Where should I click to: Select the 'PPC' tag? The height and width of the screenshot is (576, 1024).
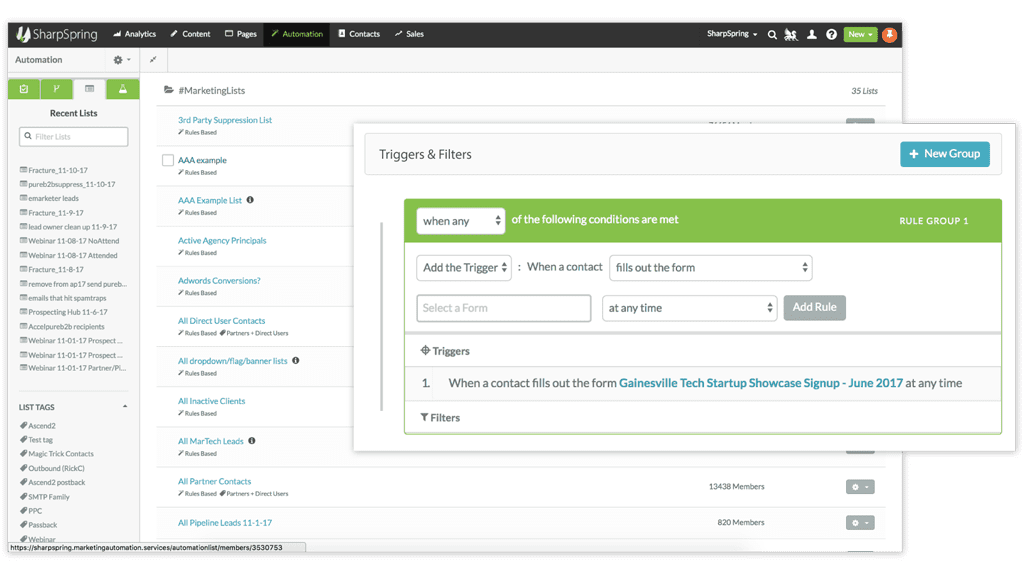pyautogui.click(x=35, y=511)
